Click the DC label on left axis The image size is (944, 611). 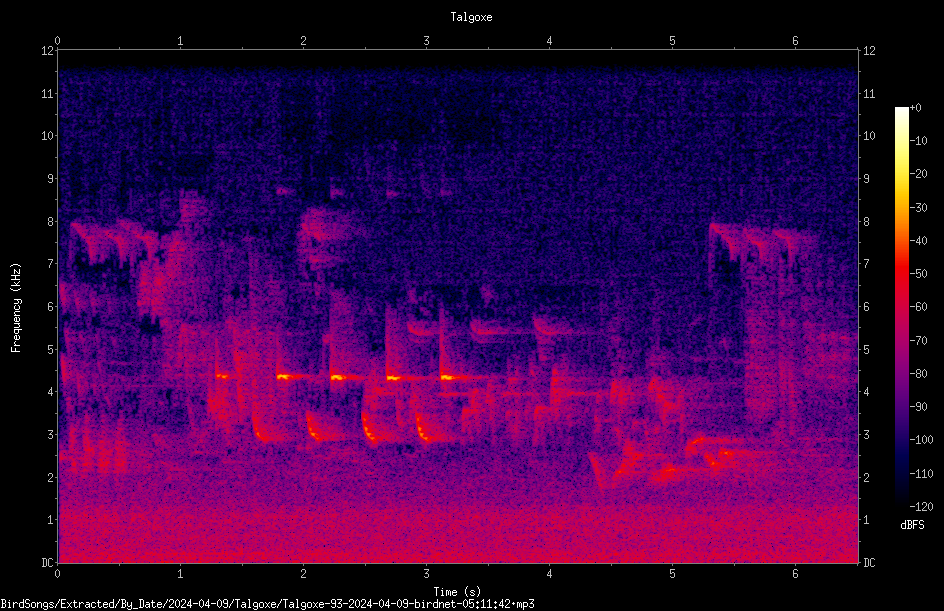[x=48, y=563]
